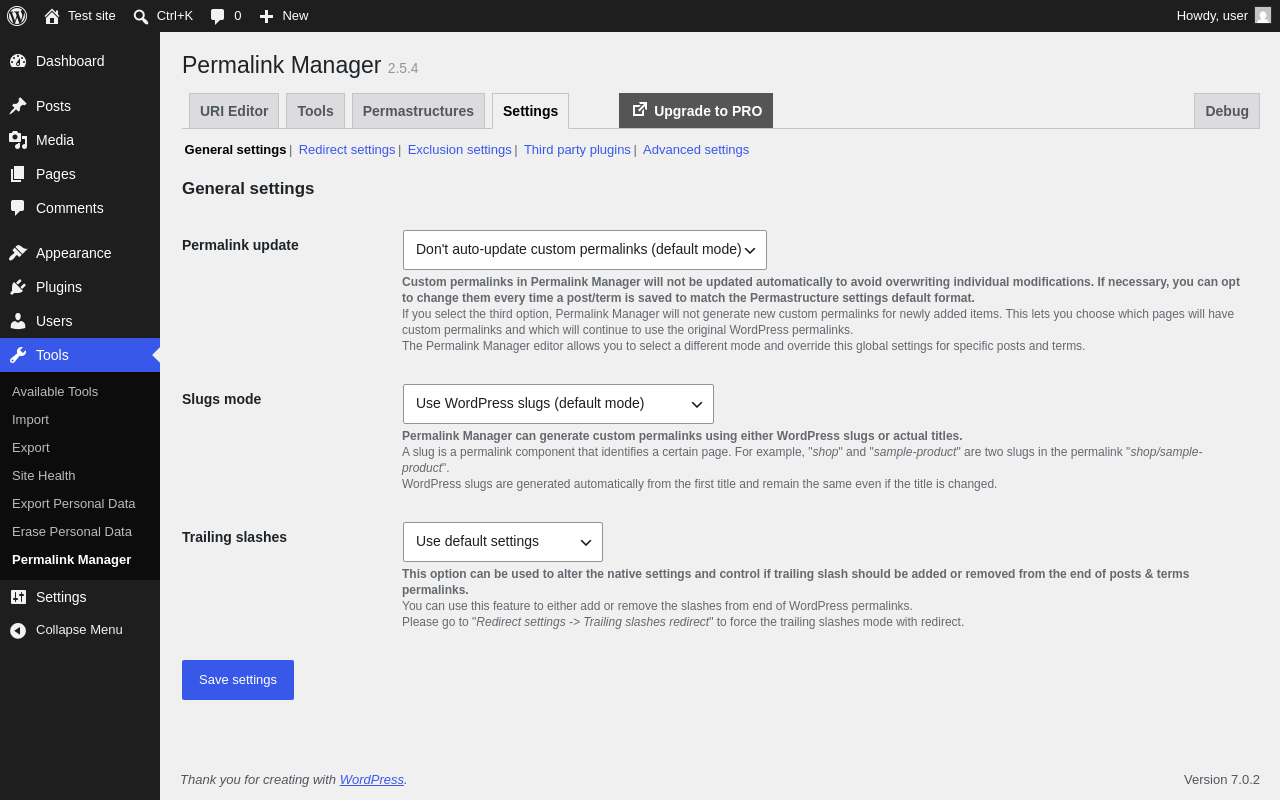Screen dimensions: 1280x800
Task: Go to Advanced settings section
Action: (696, 150)
